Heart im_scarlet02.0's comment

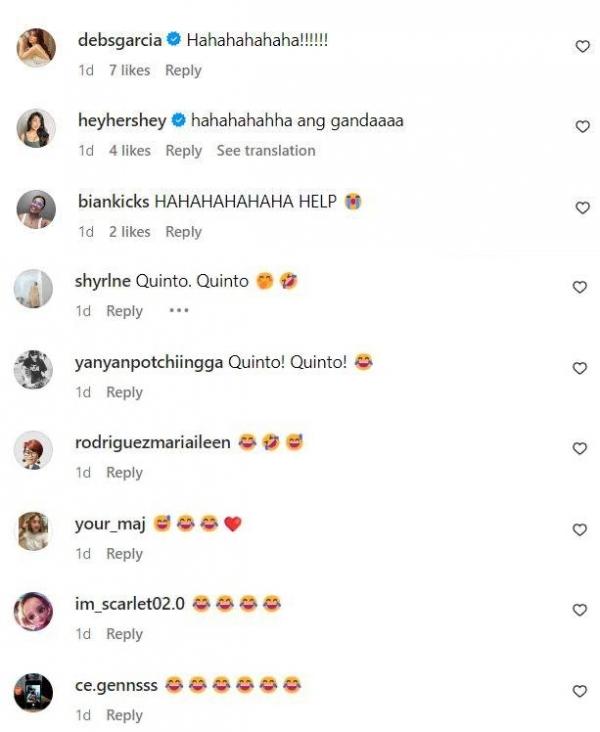579,610
